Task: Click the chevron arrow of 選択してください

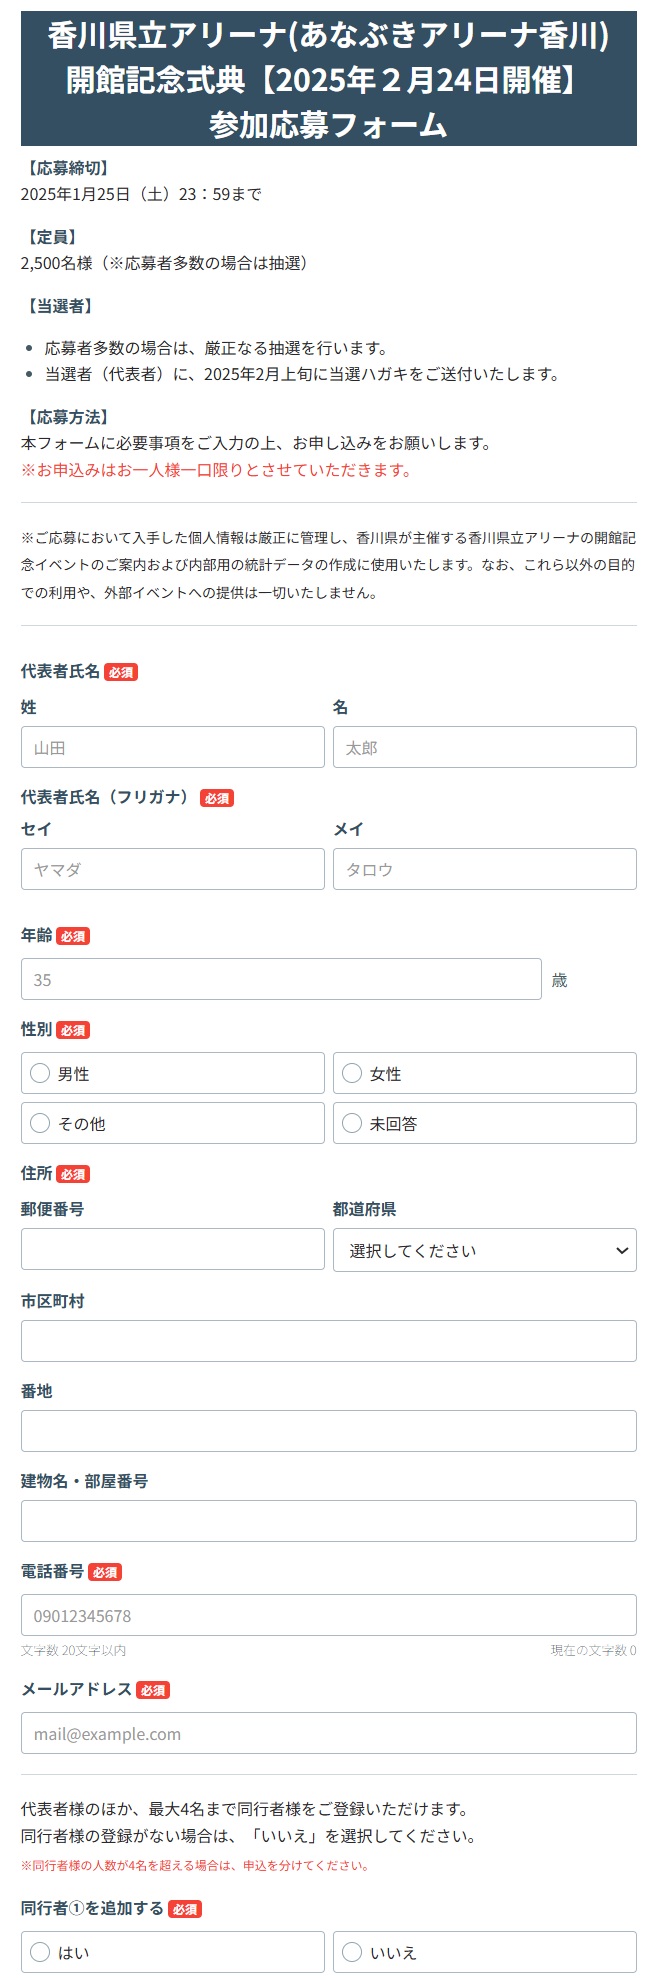Action: click(621, 1250)
